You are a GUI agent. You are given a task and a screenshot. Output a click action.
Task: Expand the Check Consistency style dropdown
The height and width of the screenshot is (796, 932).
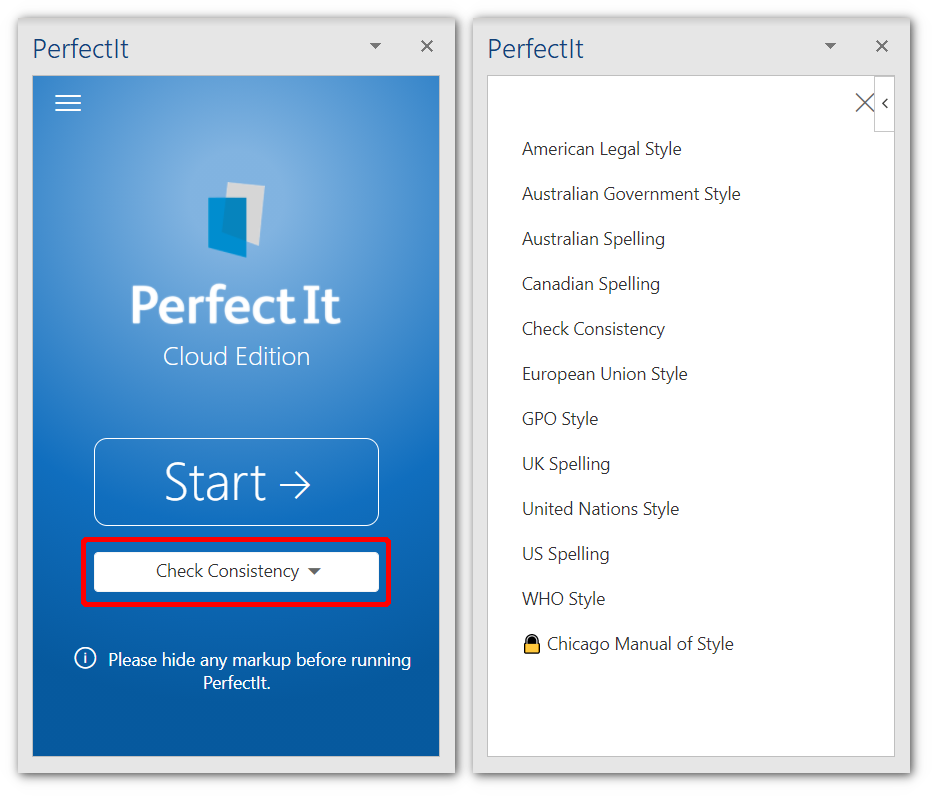pyautogui.click(x=237, y=572)
